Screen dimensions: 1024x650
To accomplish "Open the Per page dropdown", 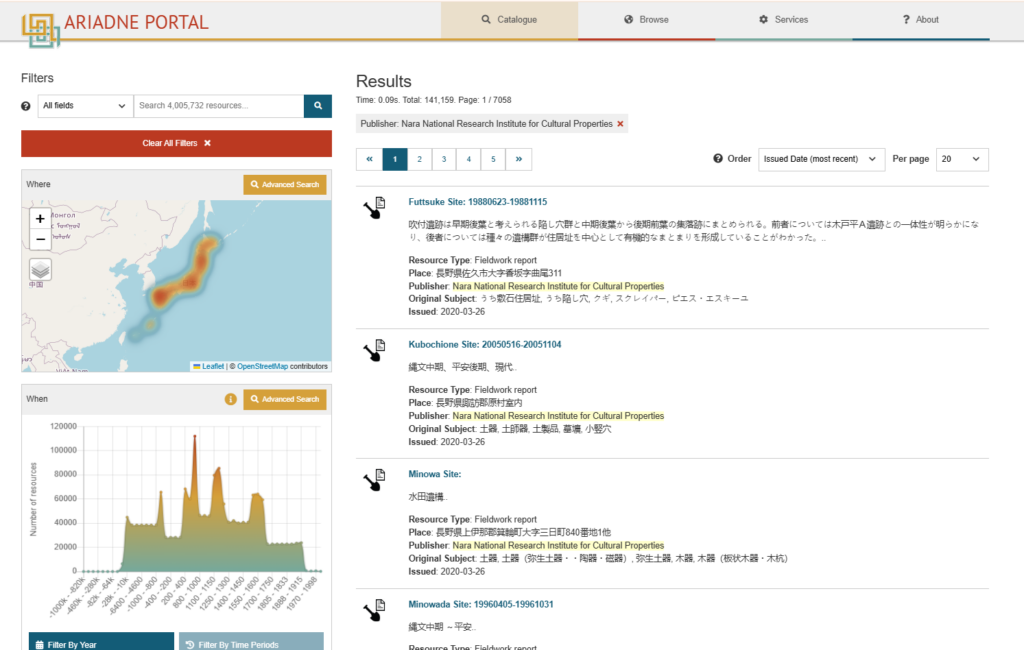I will [962, 159].
